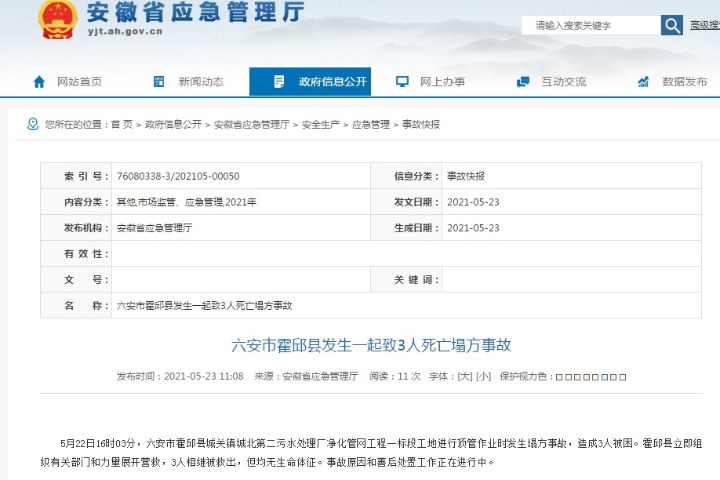Image resolution: width=720 pixels, height=480 pixels.
Task: Click the home icon beside 网站首页
Action: click(x=39, y=82)
